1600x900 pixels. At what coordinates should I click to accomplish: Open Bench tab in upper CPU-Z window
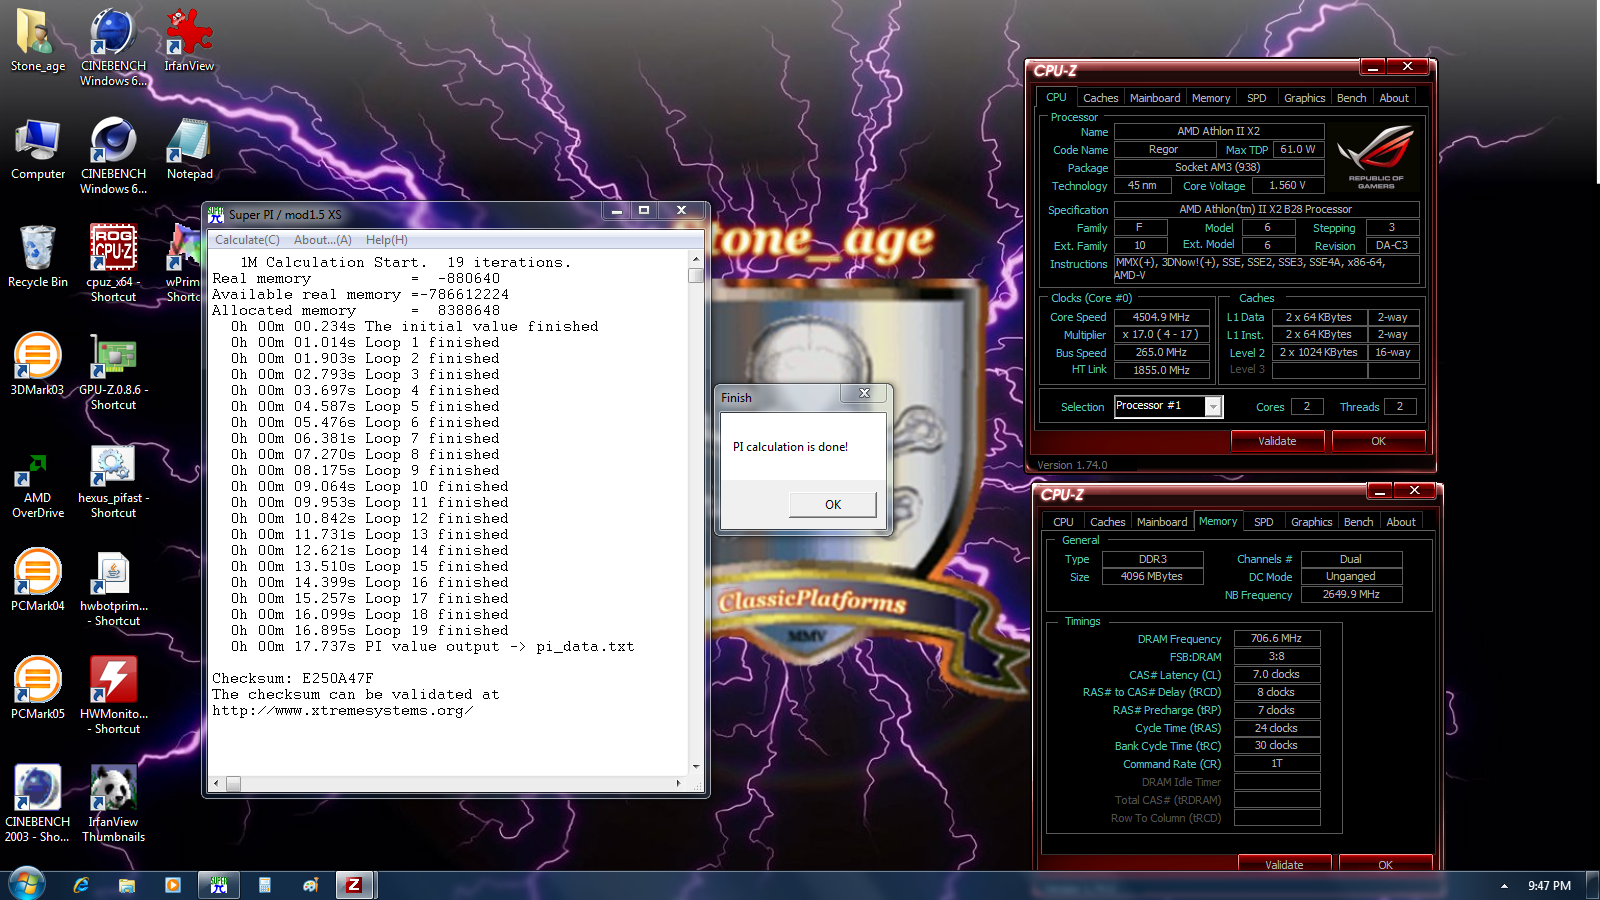pos(1351,98)
